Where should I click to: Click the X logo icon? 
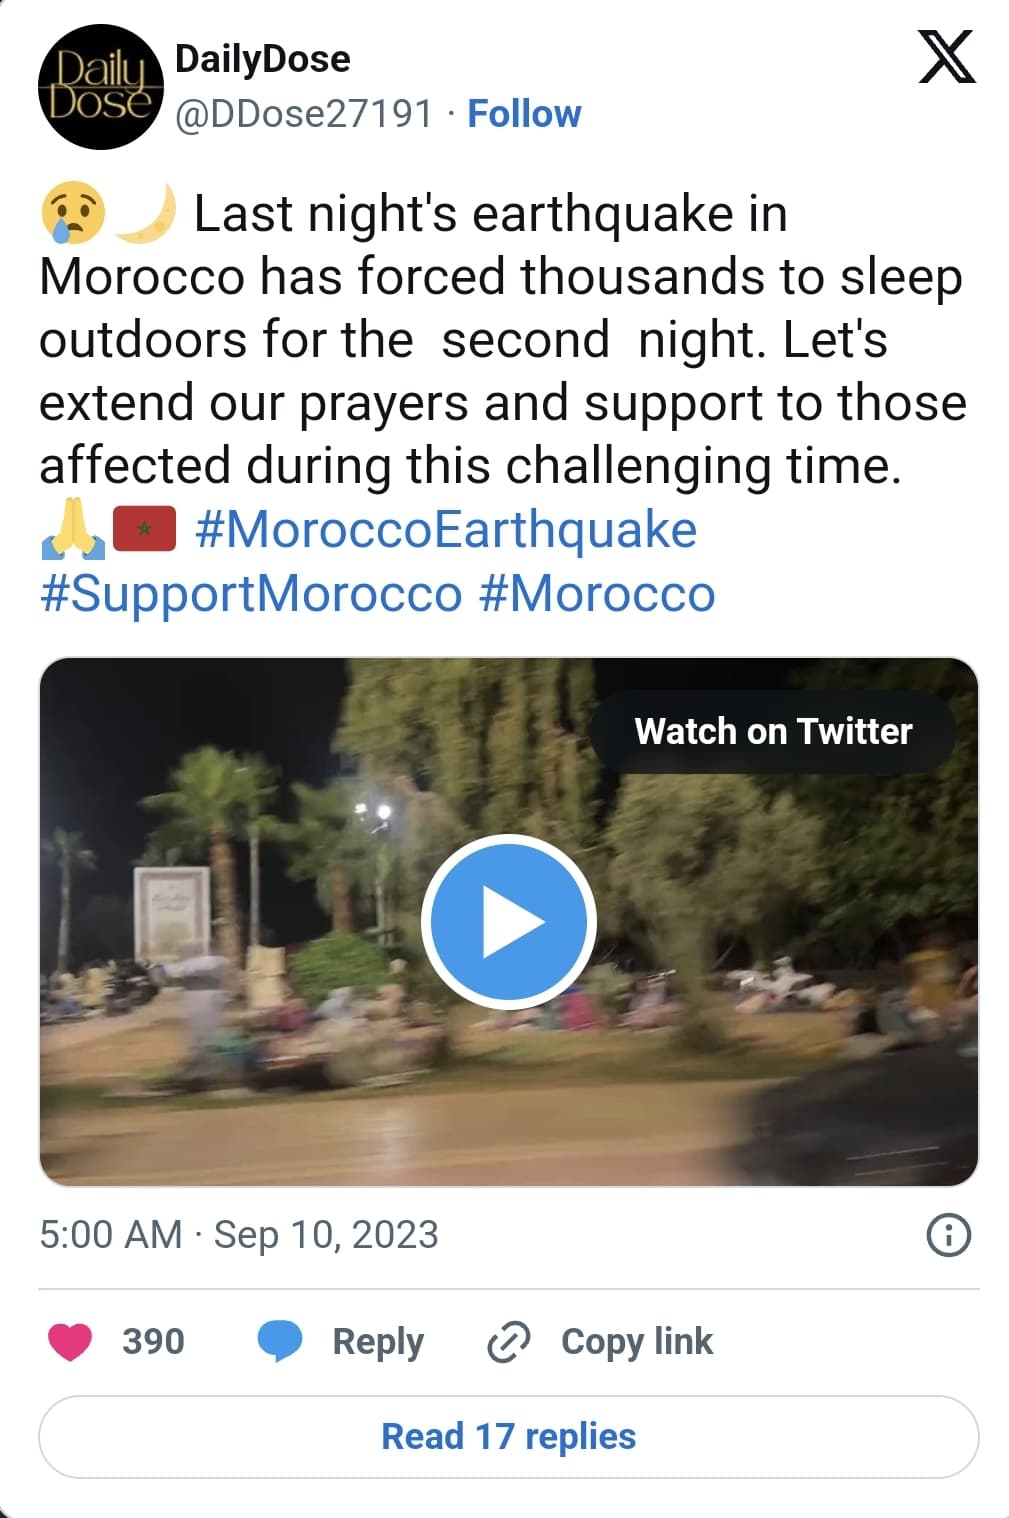(x=946, y=58)
